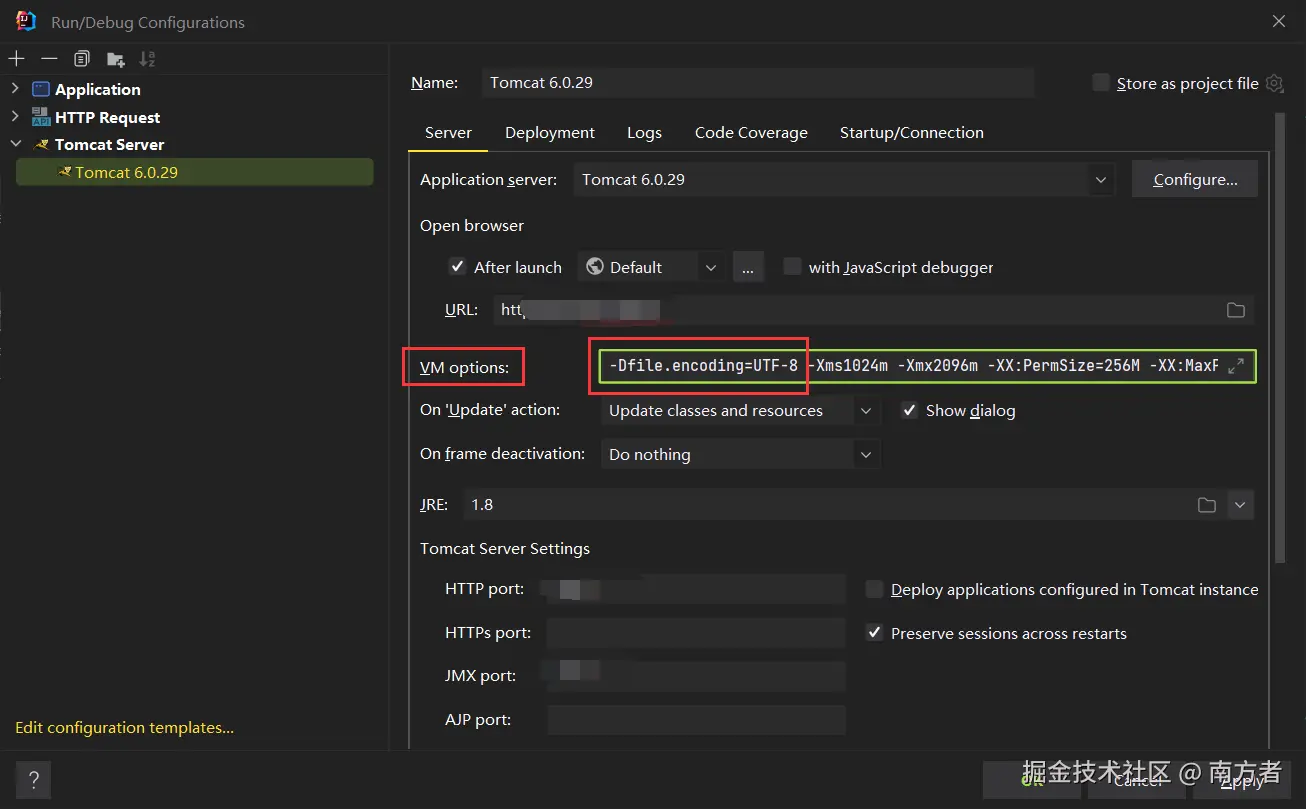Screen dimensions: 1306x809
Task: Uncheck the After launch checkbox
Action: (457, 267)
